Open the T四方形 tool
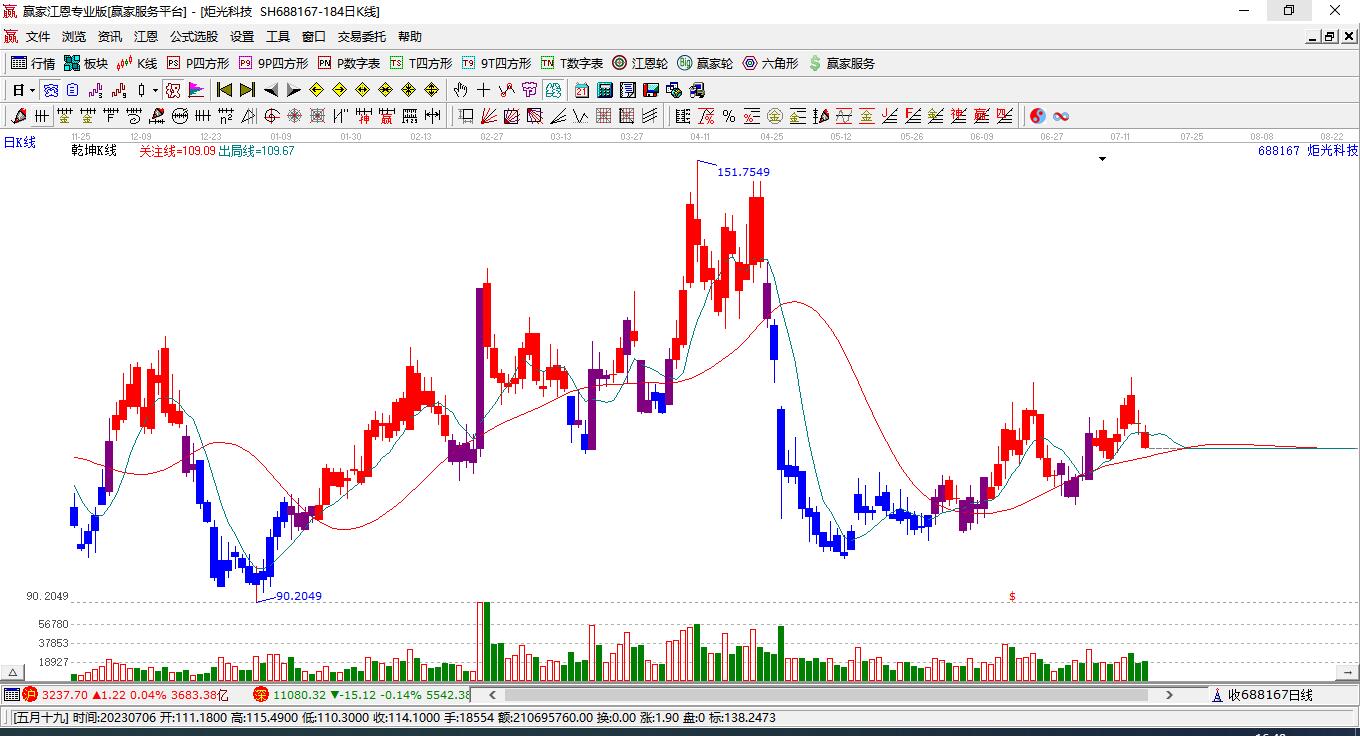 click(421, 63)
